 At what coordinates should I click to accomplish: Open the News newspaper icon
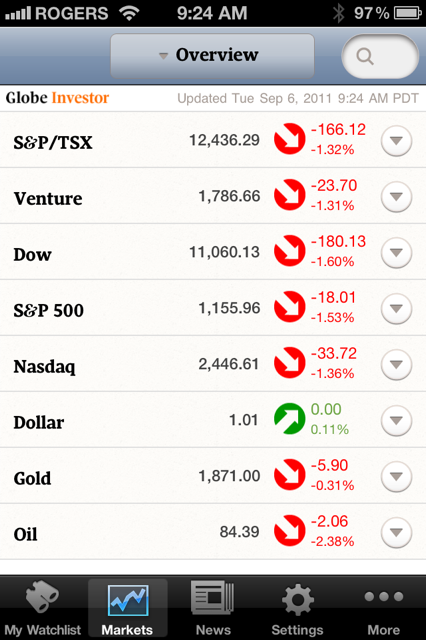click(x=213, y=598)
